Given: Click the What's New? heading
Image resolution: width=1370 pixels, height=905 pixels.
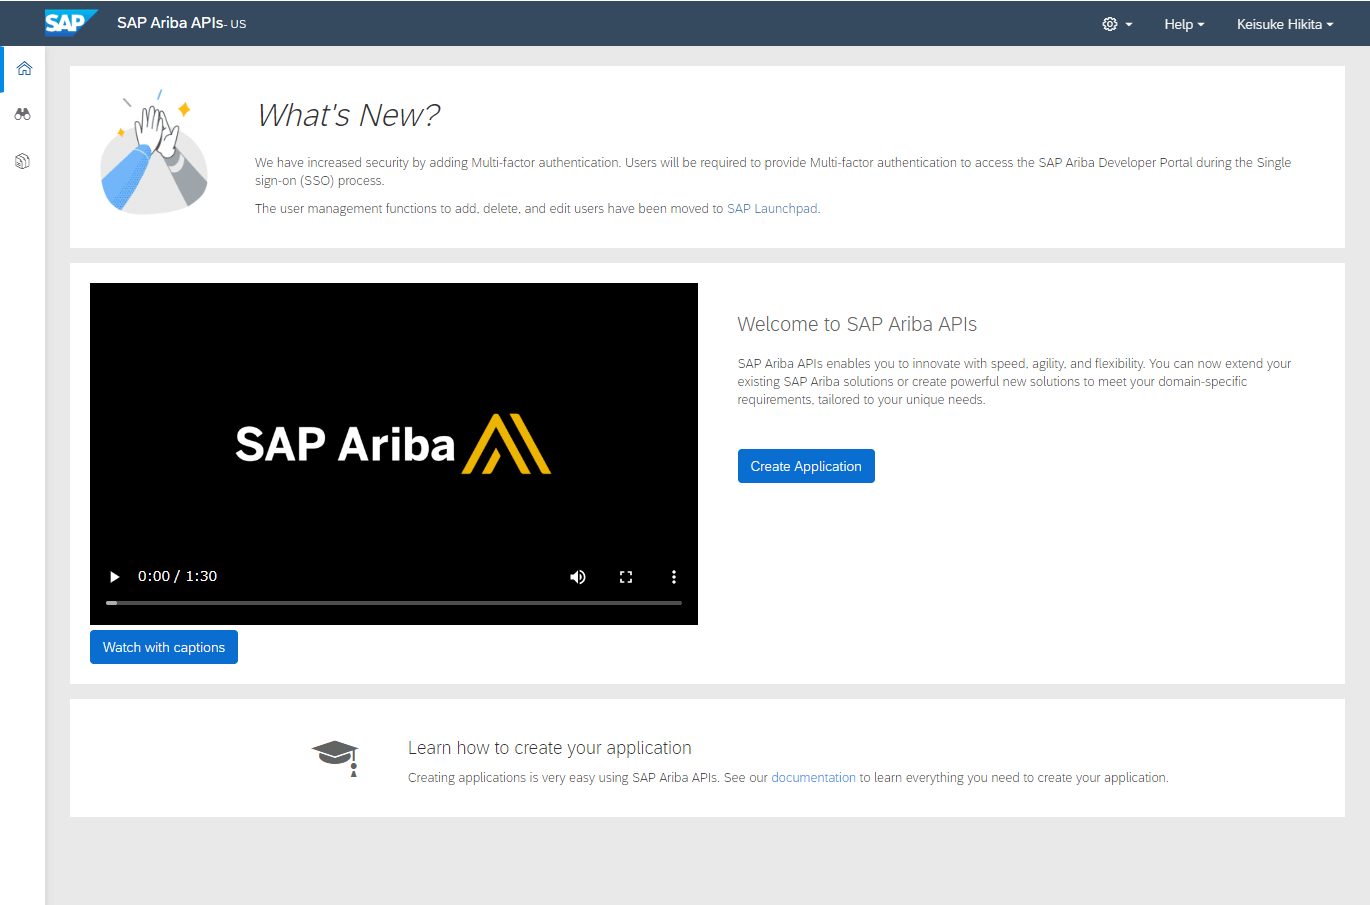Looking at the screenshot, I should point(349,115).
